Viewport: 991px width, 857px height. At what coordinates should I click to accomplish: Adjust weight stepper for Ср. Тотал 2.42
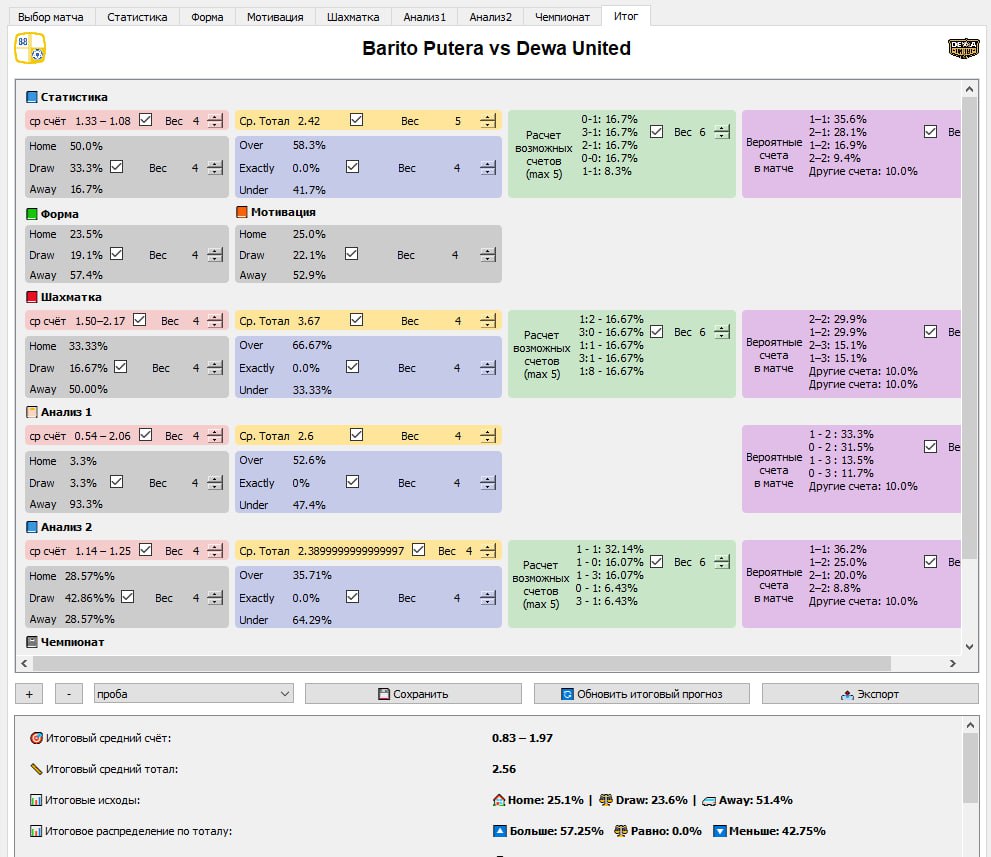488,121
